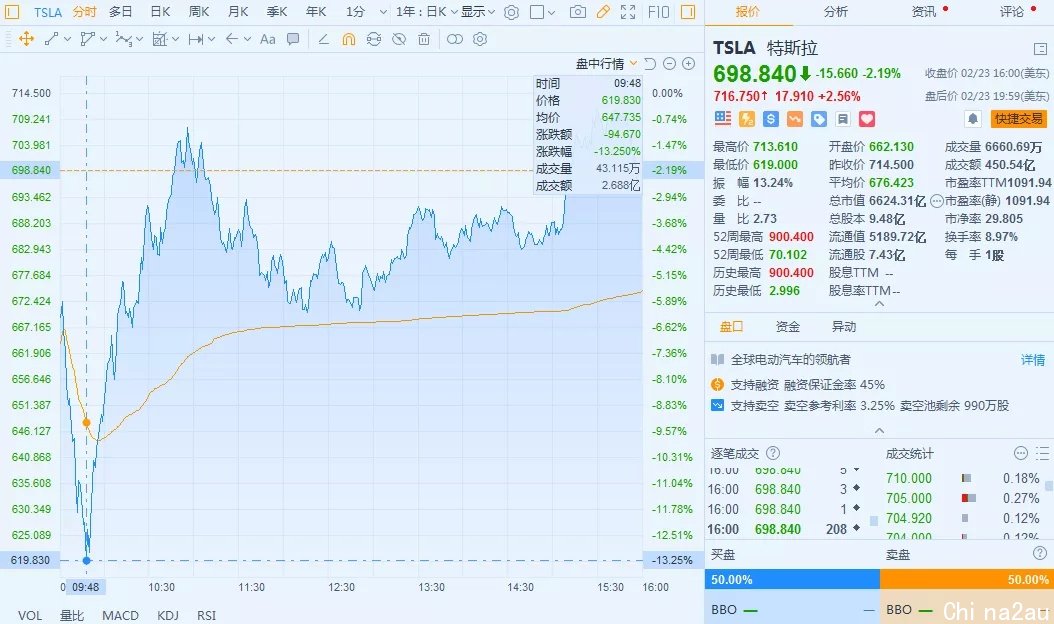Viewport: 1054px width, 624px height.
Task: Select the arrow annotation tool
Action: click(232, 39)
